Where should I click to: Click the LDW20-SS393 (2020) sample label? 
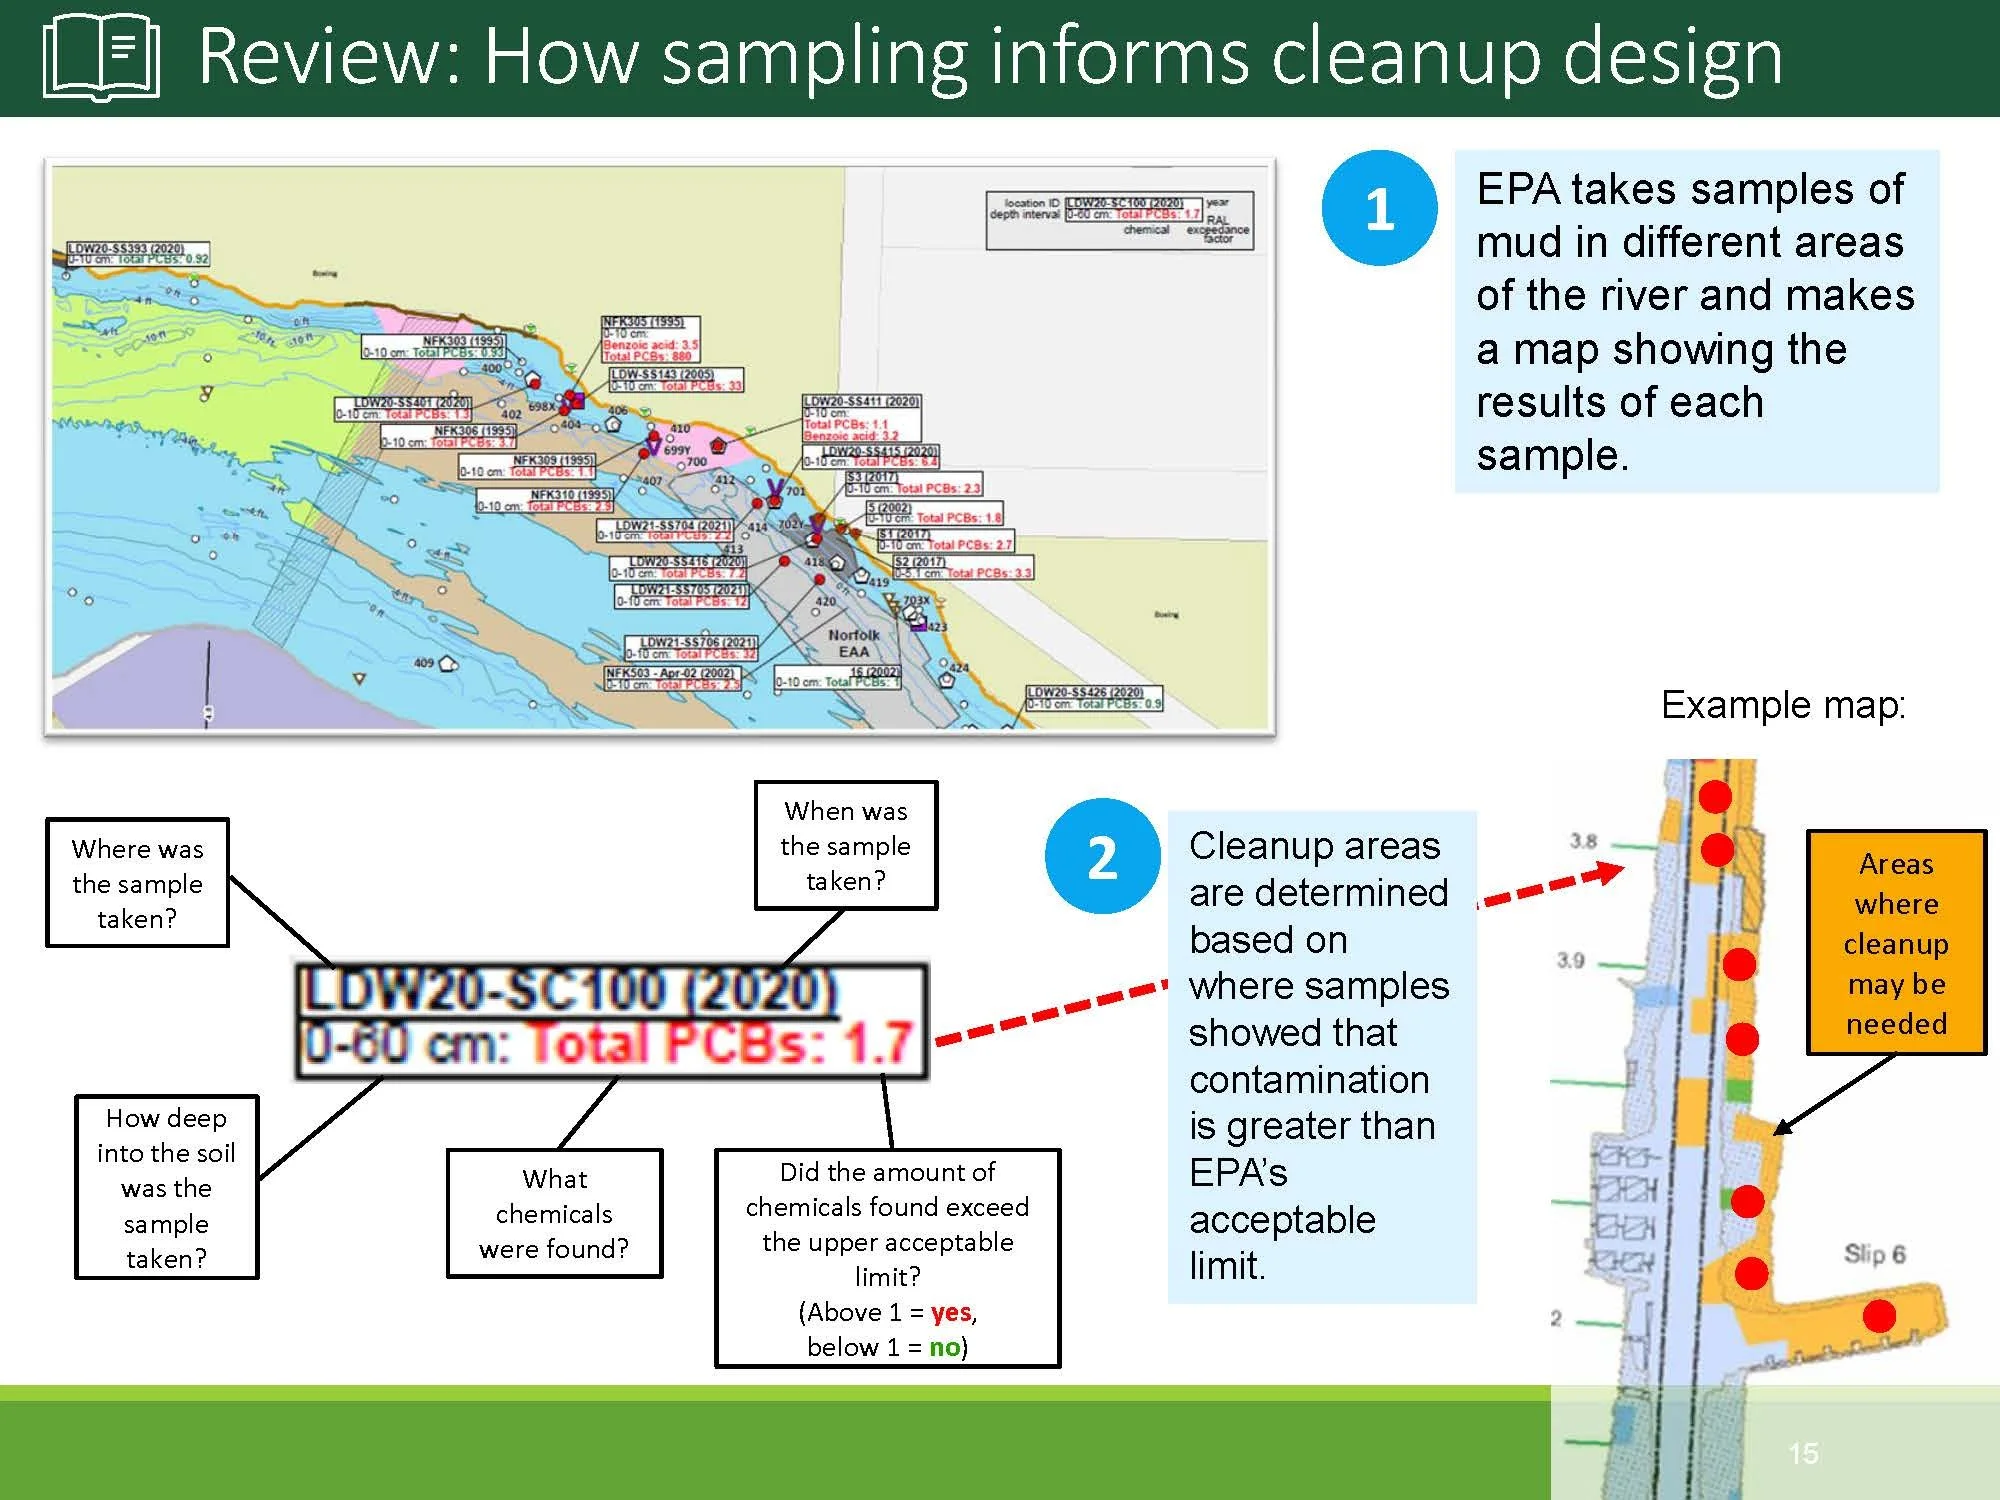coord(138,253)
